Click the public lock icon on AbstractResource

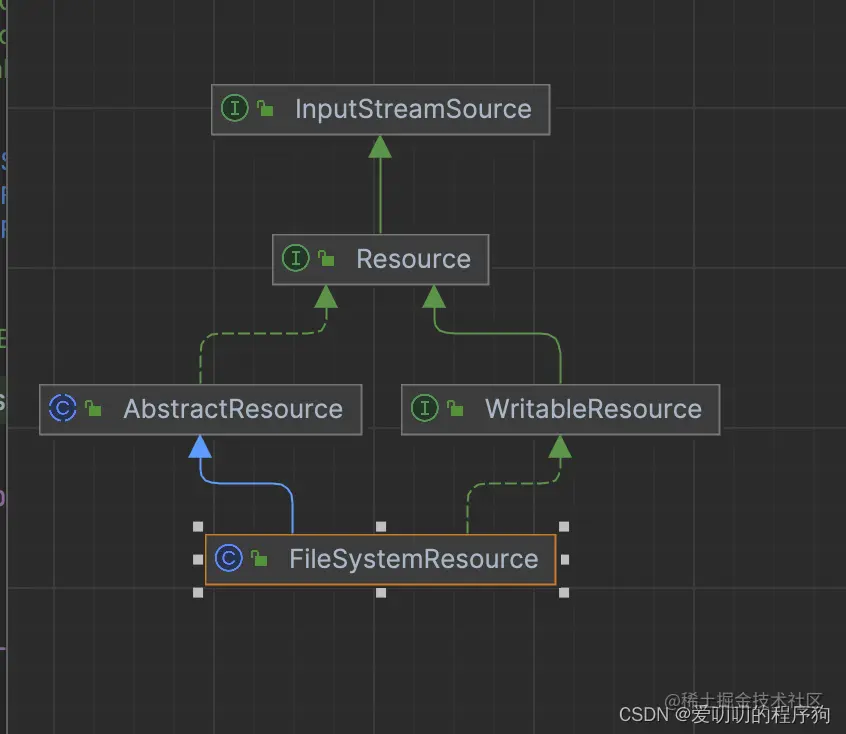[93, 409]
